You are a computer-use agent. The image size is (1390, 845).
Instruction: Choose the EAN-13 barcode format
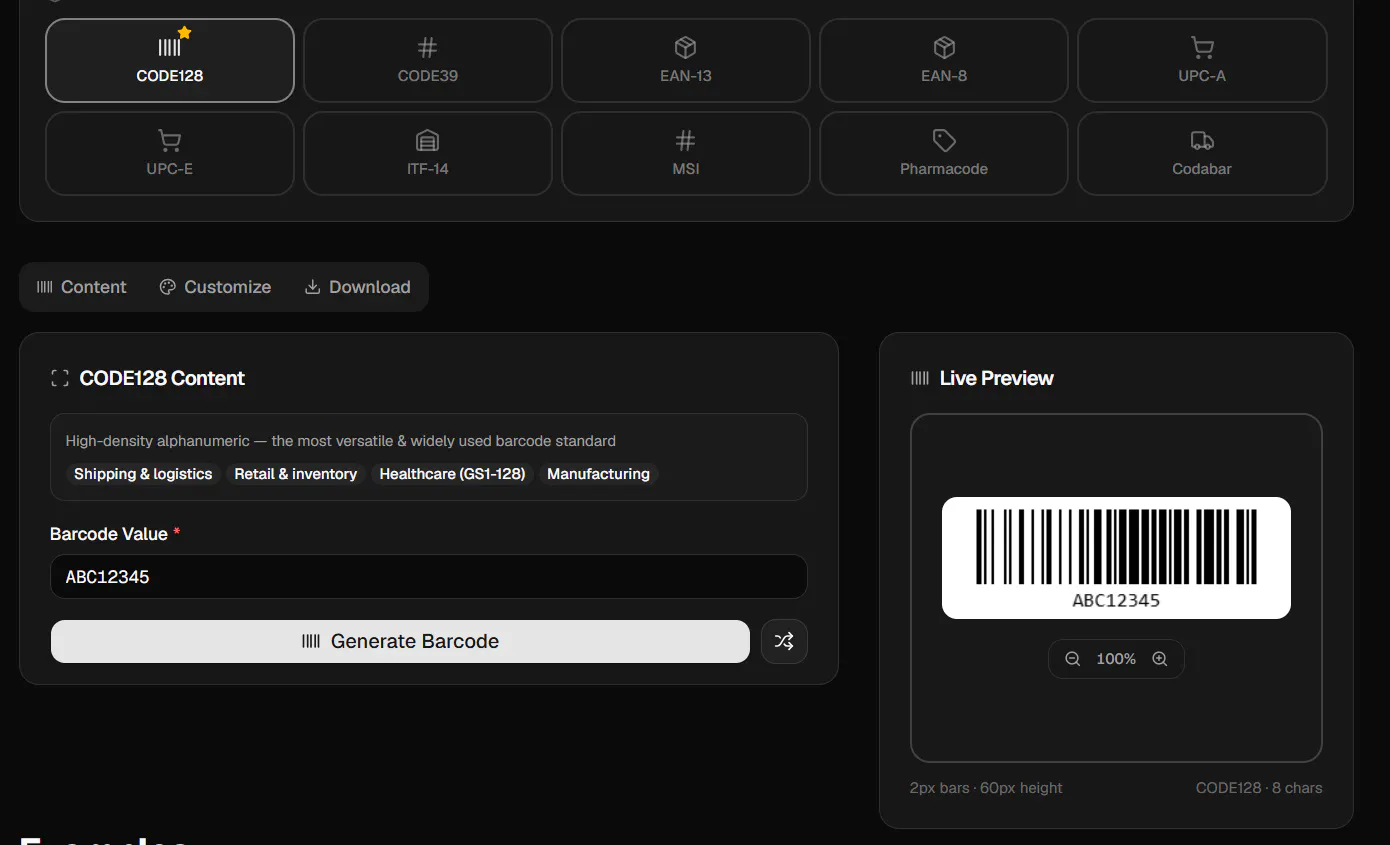pyautogui.click(x=686, y=60)
